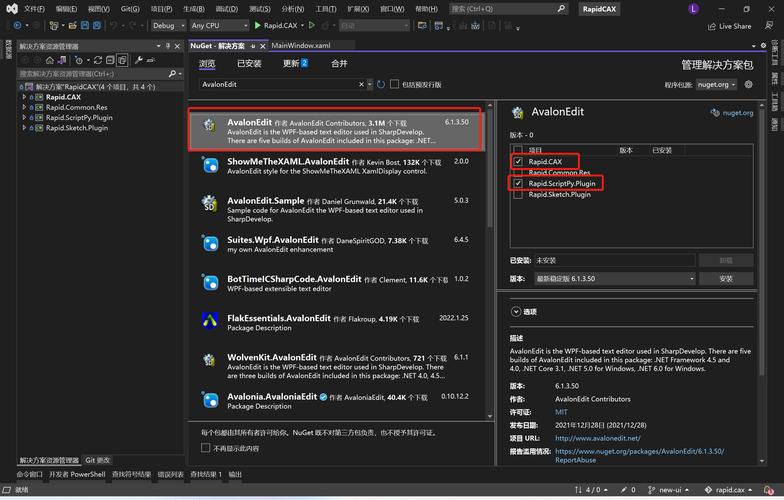The height and width of the screenshot is (500, 784).
Task: Check the include prerelease checkbox
Action: 394,84
